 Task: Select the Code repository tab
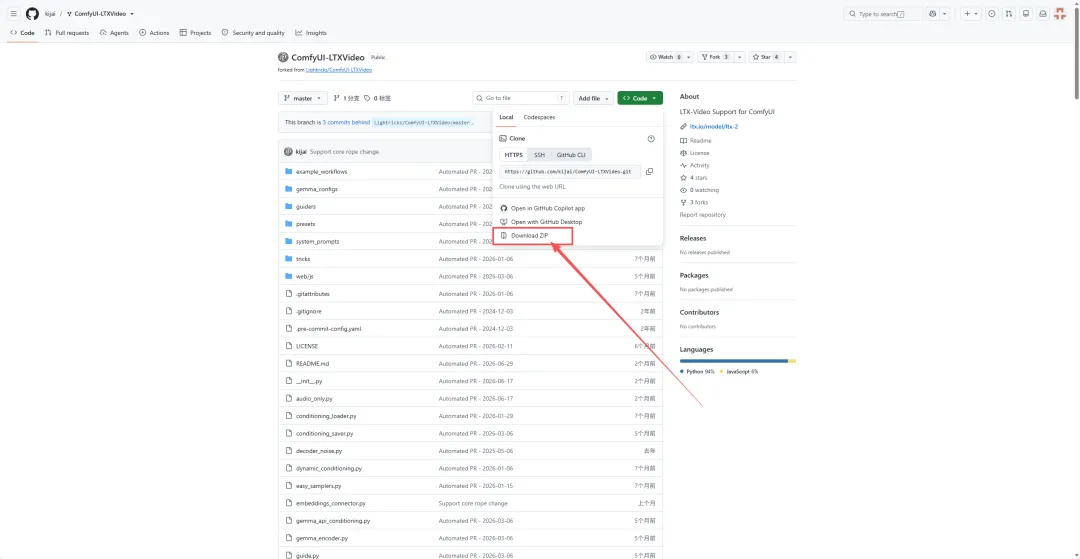tap(23, 32)
